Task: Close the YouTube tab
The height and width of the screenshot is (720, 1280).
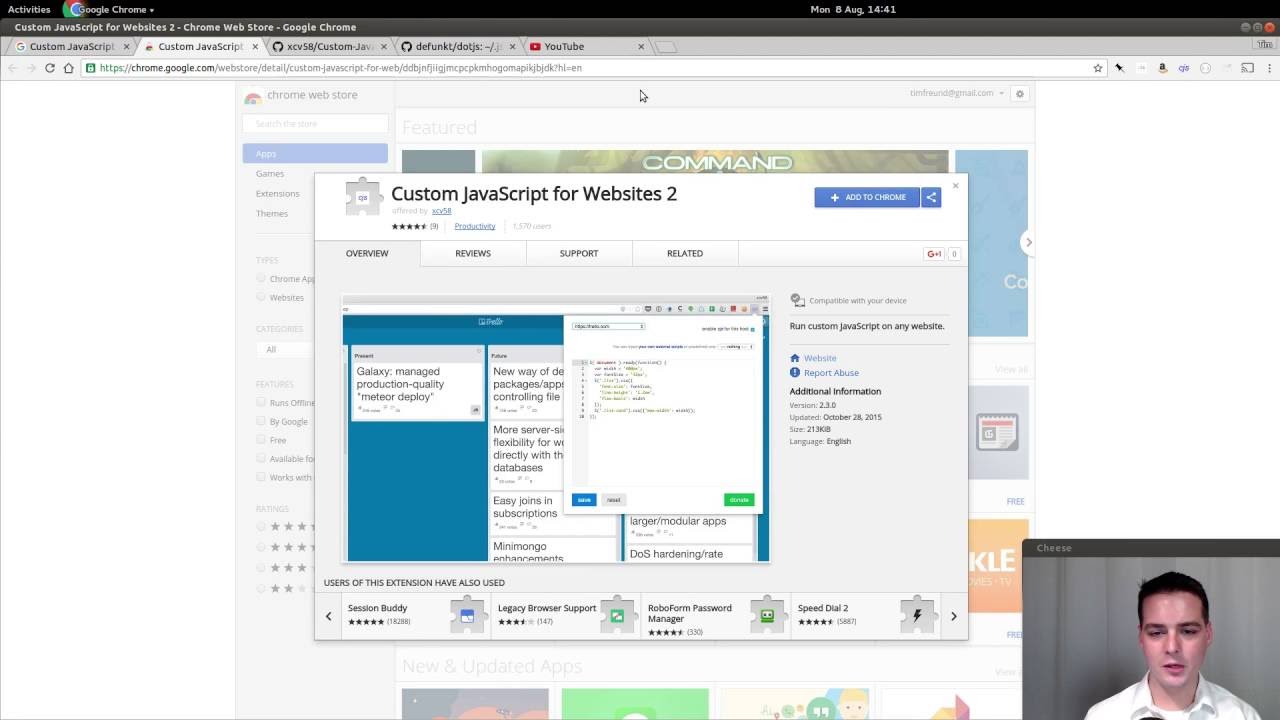Action: 641,46
